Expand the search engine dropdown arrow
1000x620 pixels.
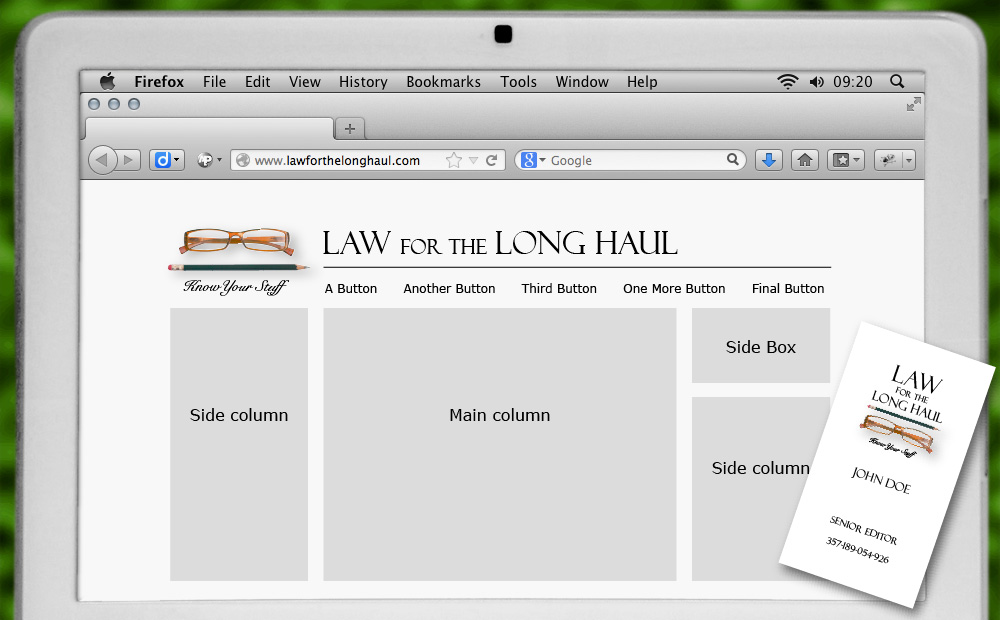coord(543,159)
